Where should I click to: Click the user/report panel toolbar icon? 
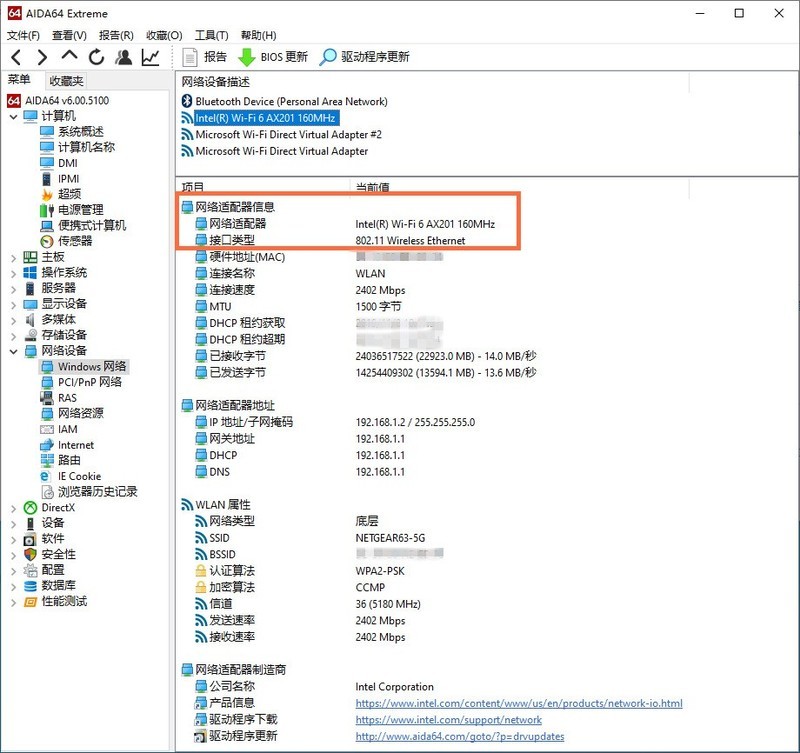124,57
